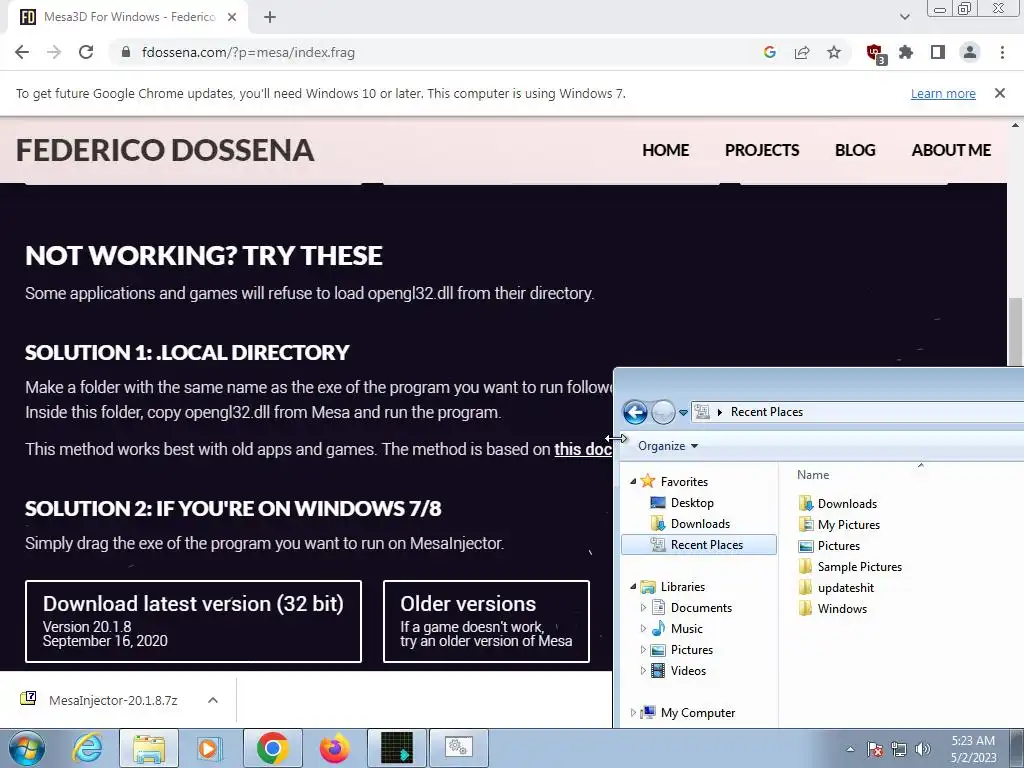Show hidden tray icons arrow
The image size is (1024, 768).
pyautogui.click(x=850, y=749)
